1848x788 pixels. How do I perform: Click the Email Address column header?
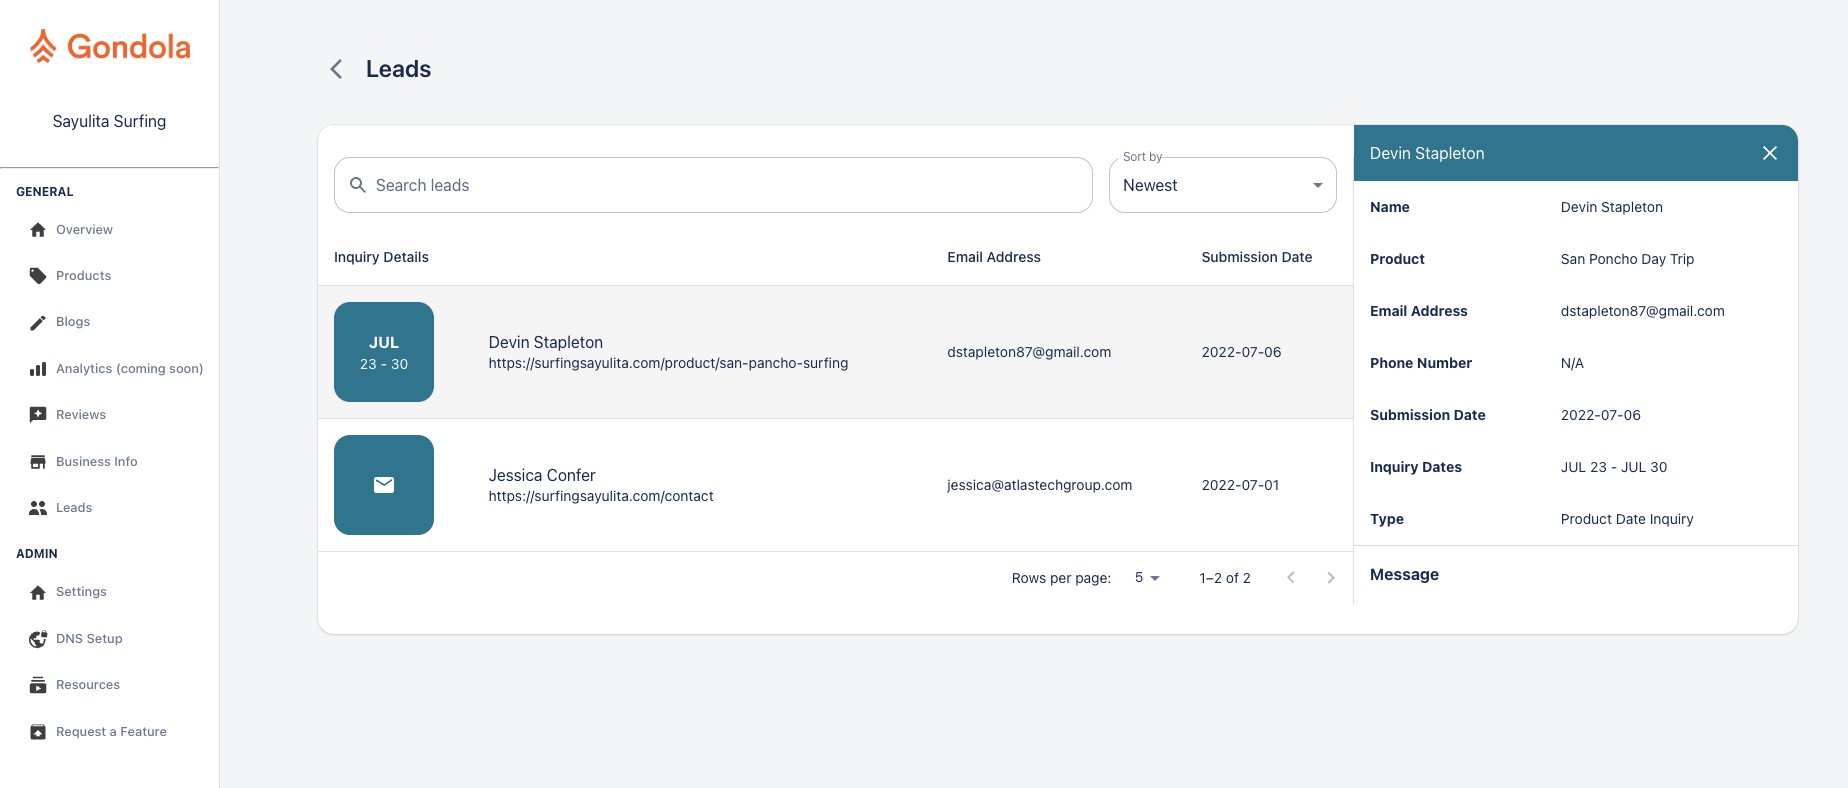point(994,257)
